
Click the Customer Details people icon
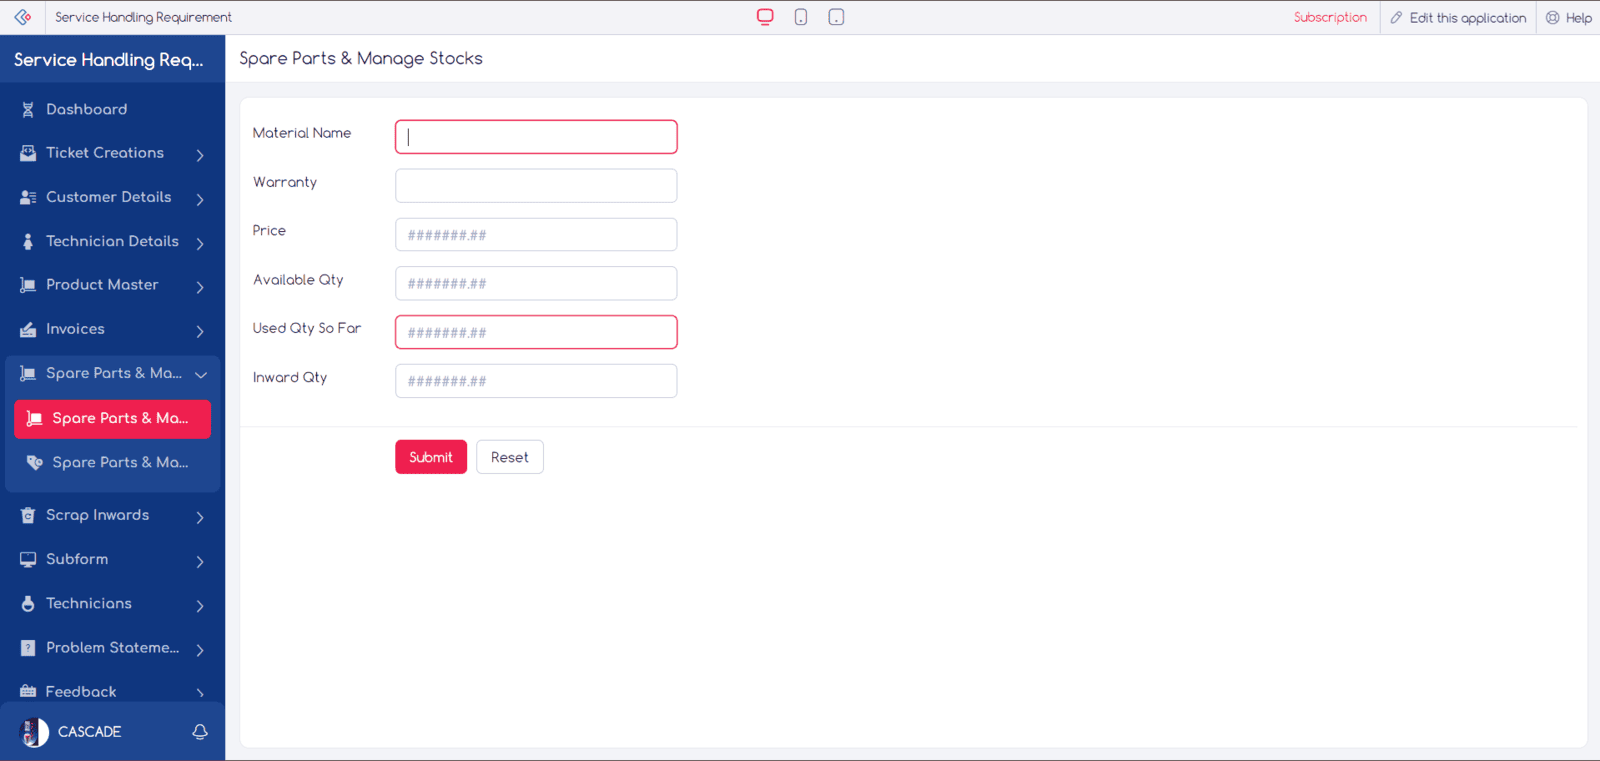(x=28, y=197)
